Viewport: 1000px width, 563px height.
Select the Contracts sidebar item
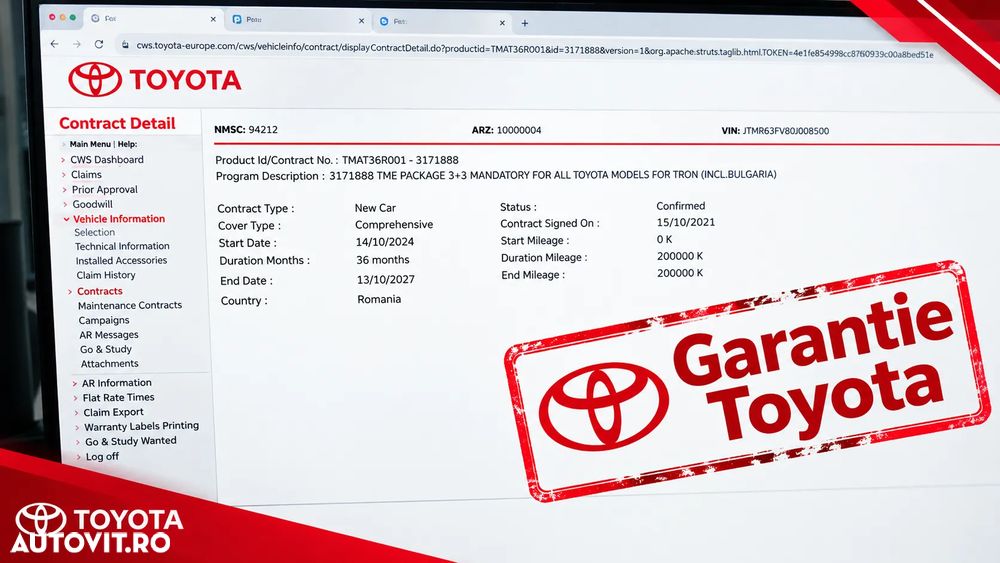99,291
